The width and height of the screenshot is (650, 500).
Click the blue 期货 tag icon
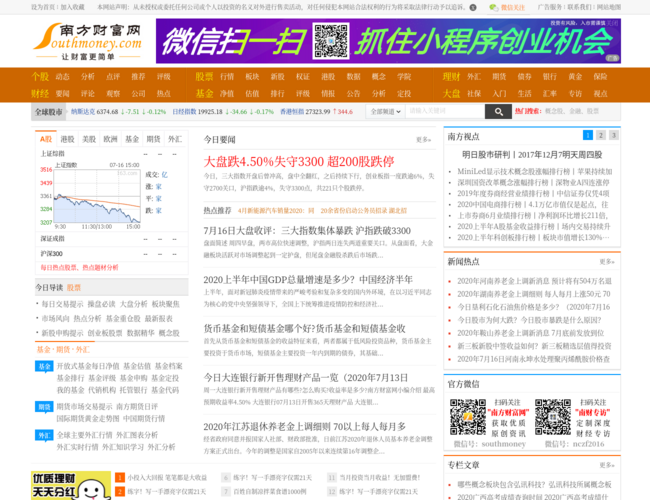[44, 407]
